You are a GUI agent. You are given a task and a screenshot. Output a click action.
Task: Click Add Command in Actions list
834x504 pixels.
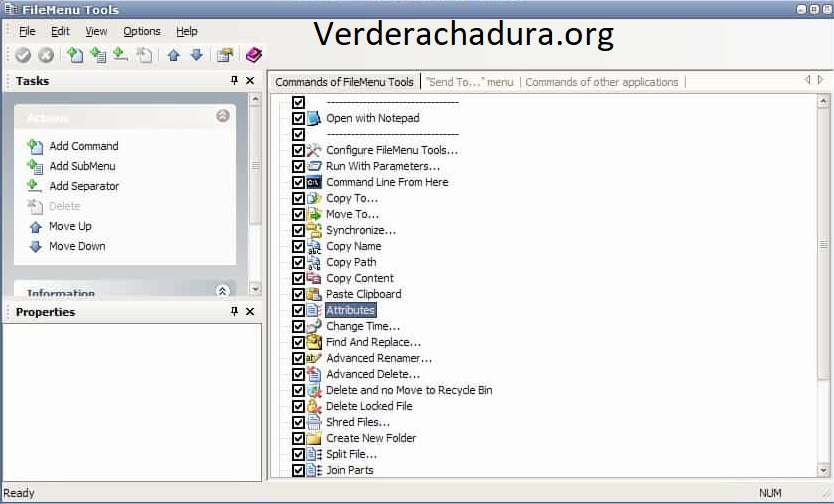(x=84, y=146)
